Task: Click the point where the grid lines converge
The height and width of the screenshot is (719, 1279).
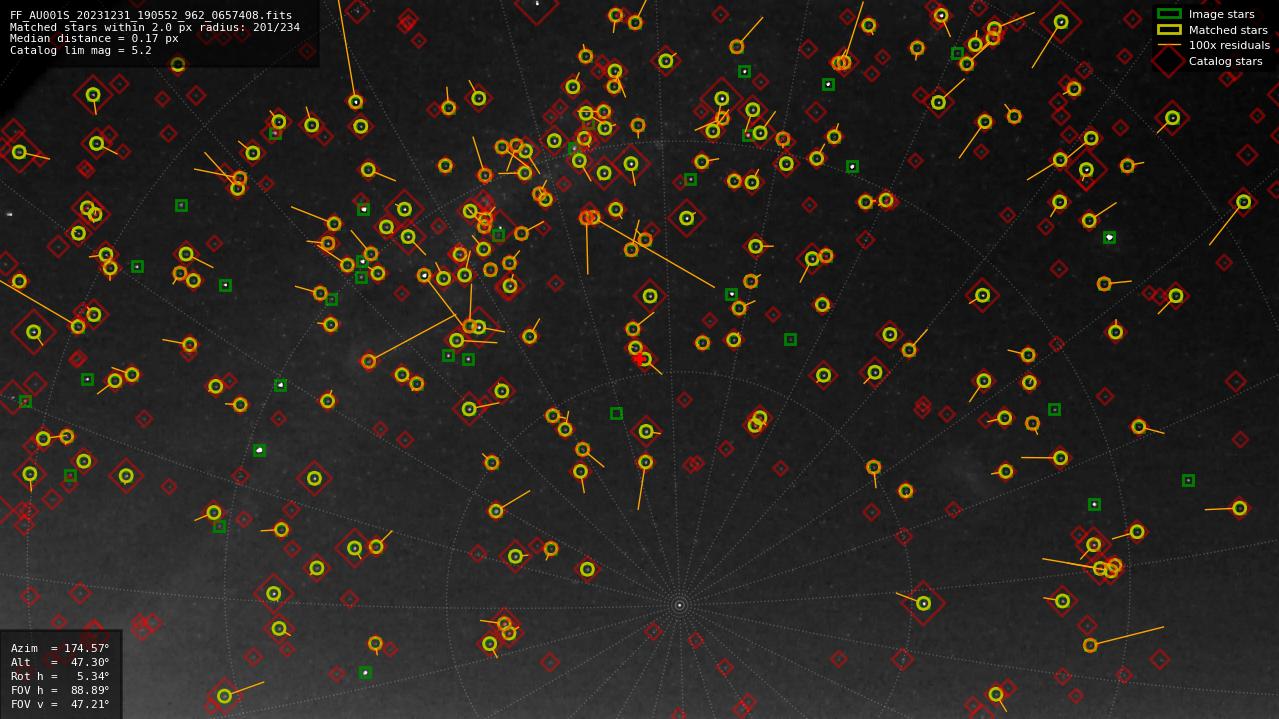Action: pyautogui.click(x=679, y=604)
